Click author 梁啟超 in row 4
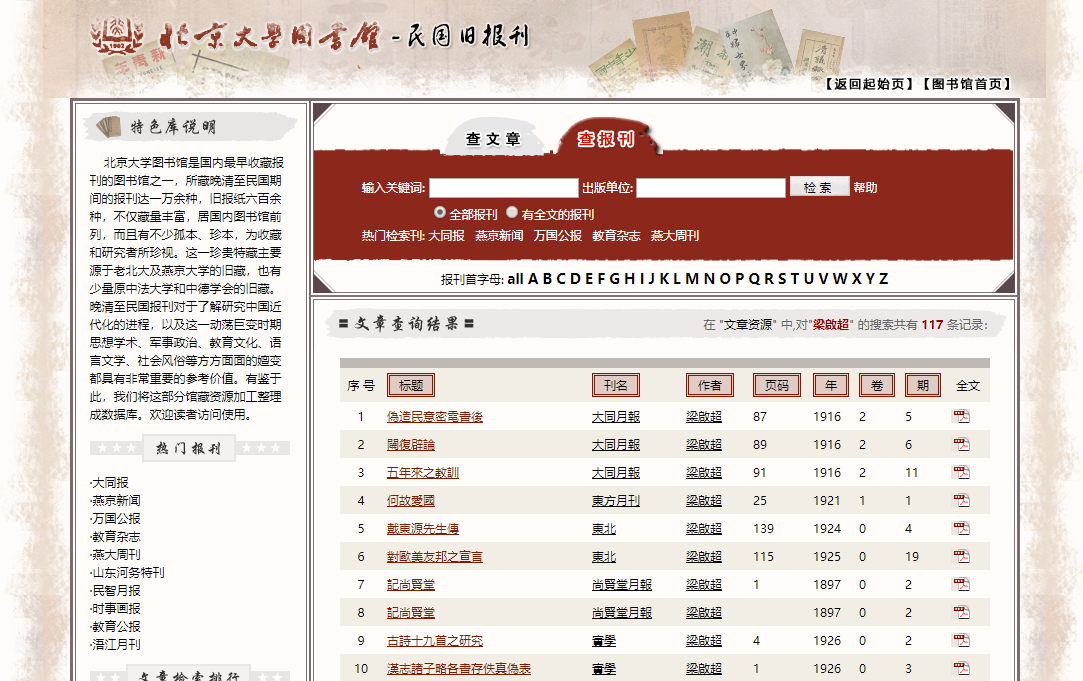 click(704, 501)
